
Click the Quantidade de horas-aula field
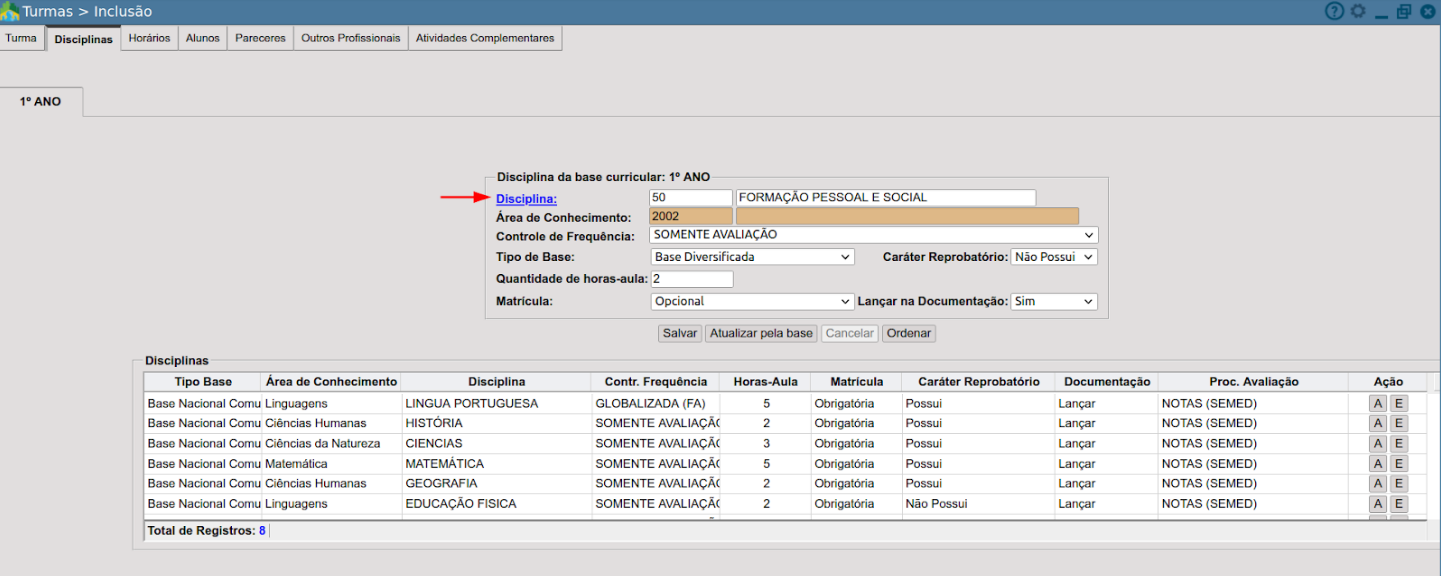tap(691, 279)
